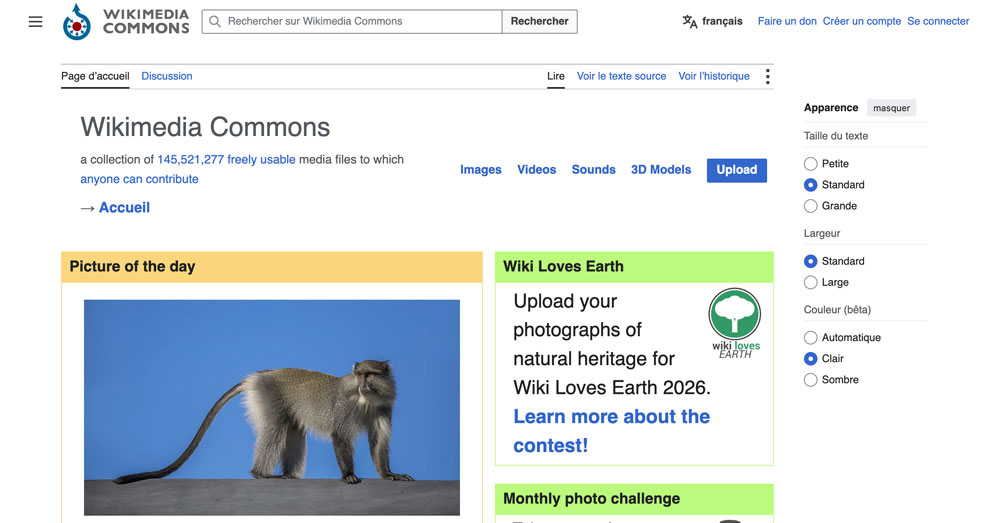Viewport: 1000px width, 523px height.
Task: Open the hamburger main menu
Action: (x=36, y=21)
